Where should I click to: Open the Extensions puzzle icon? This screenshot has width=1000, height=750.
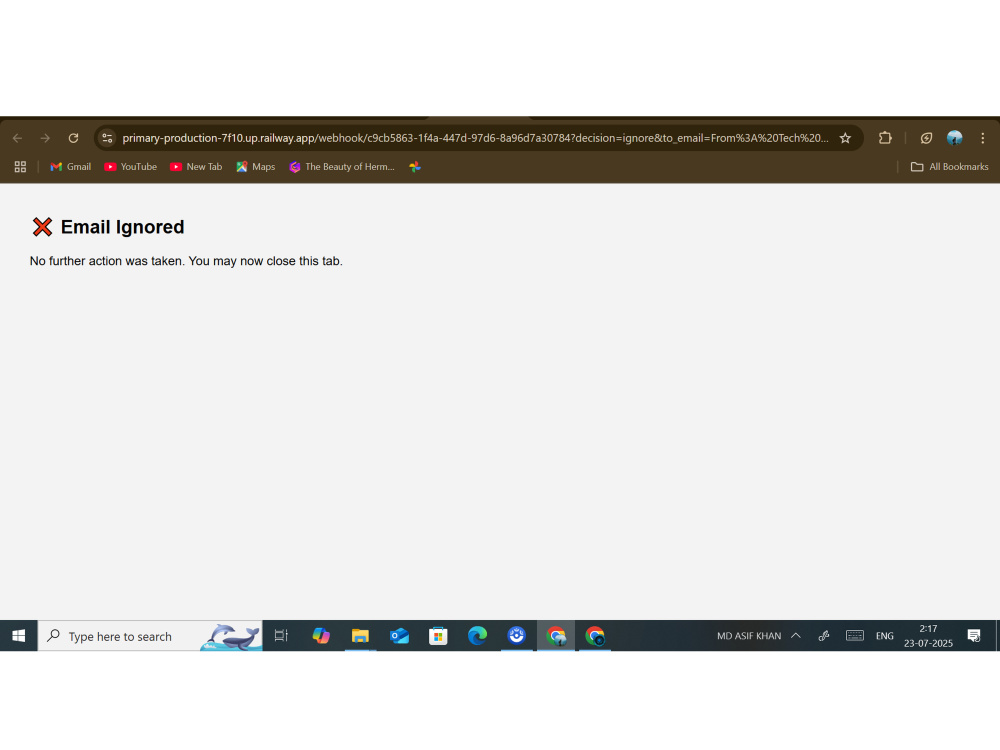click(x=885, y=138)
